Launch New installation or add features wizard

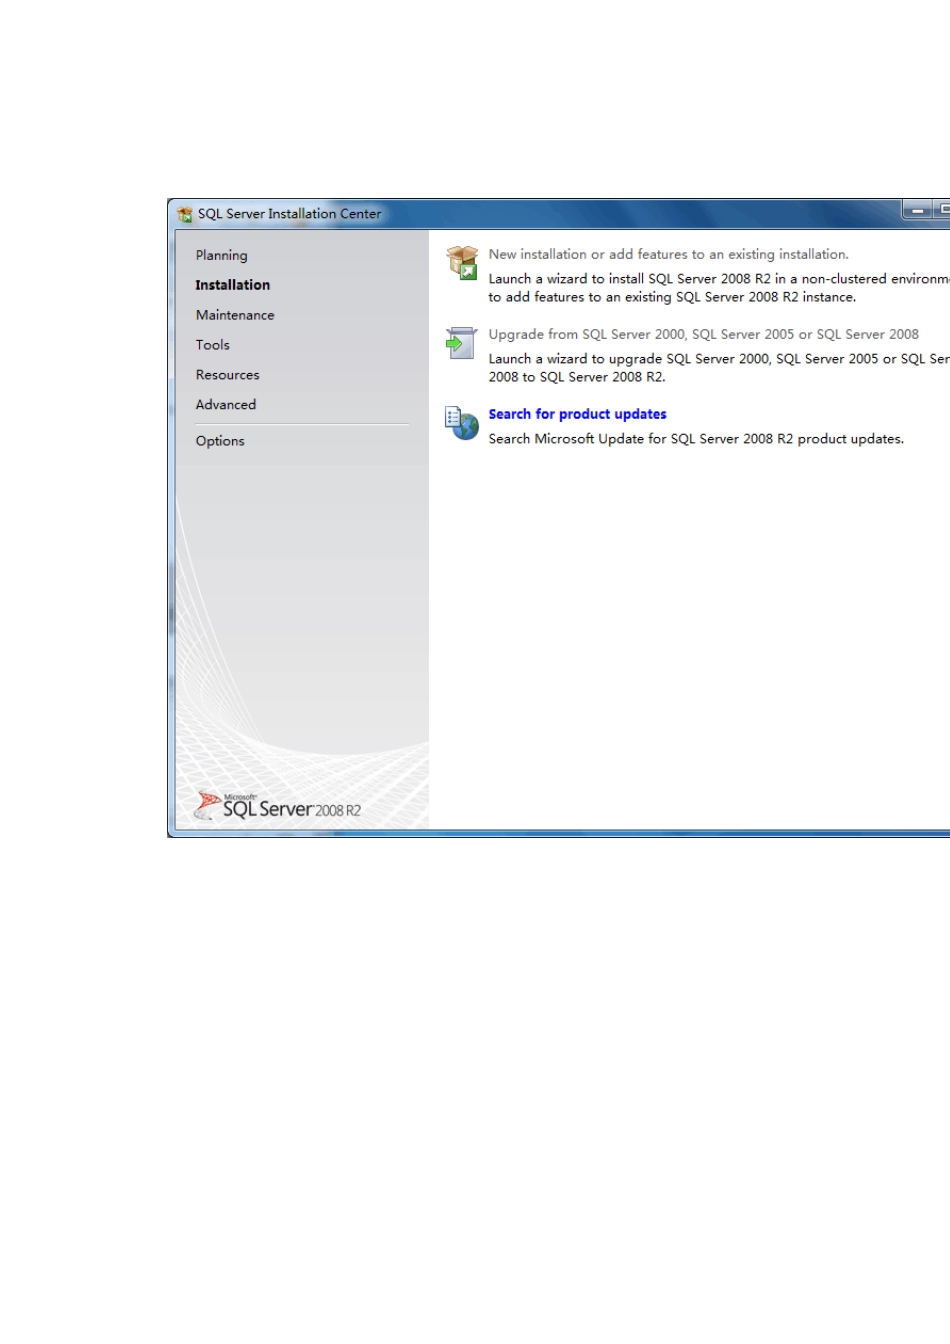coord(668,254)
